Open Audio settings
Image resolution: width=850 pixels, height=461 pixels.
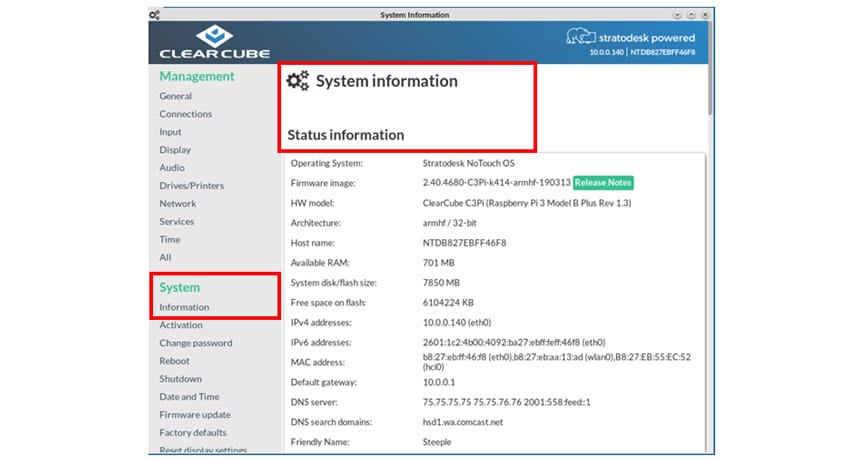click(x=172, y=168)
